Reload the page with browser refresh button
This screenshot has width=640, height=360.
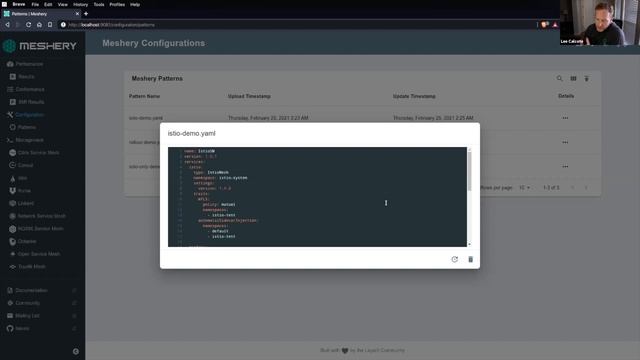(x=29, y=25)
